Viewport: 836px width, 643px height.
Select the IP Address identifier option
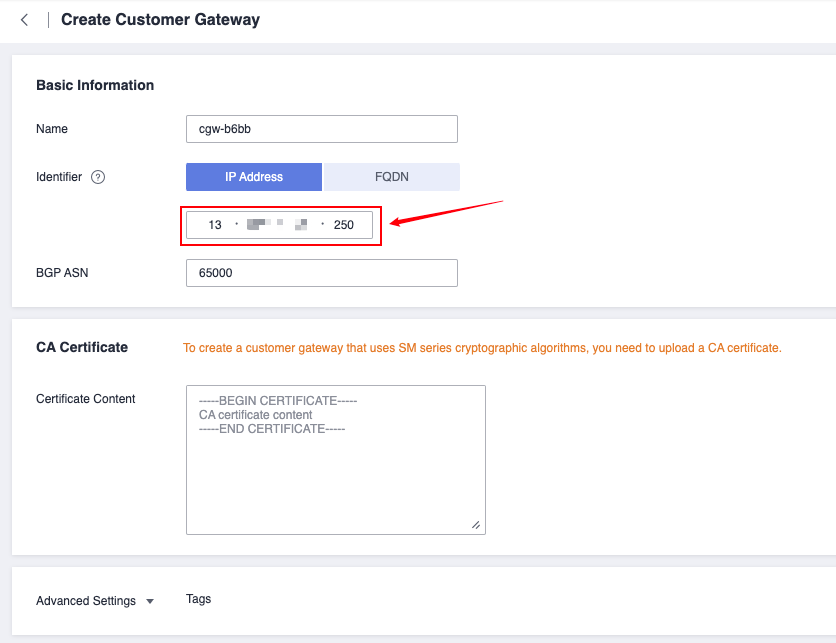[x=254, y=177]
